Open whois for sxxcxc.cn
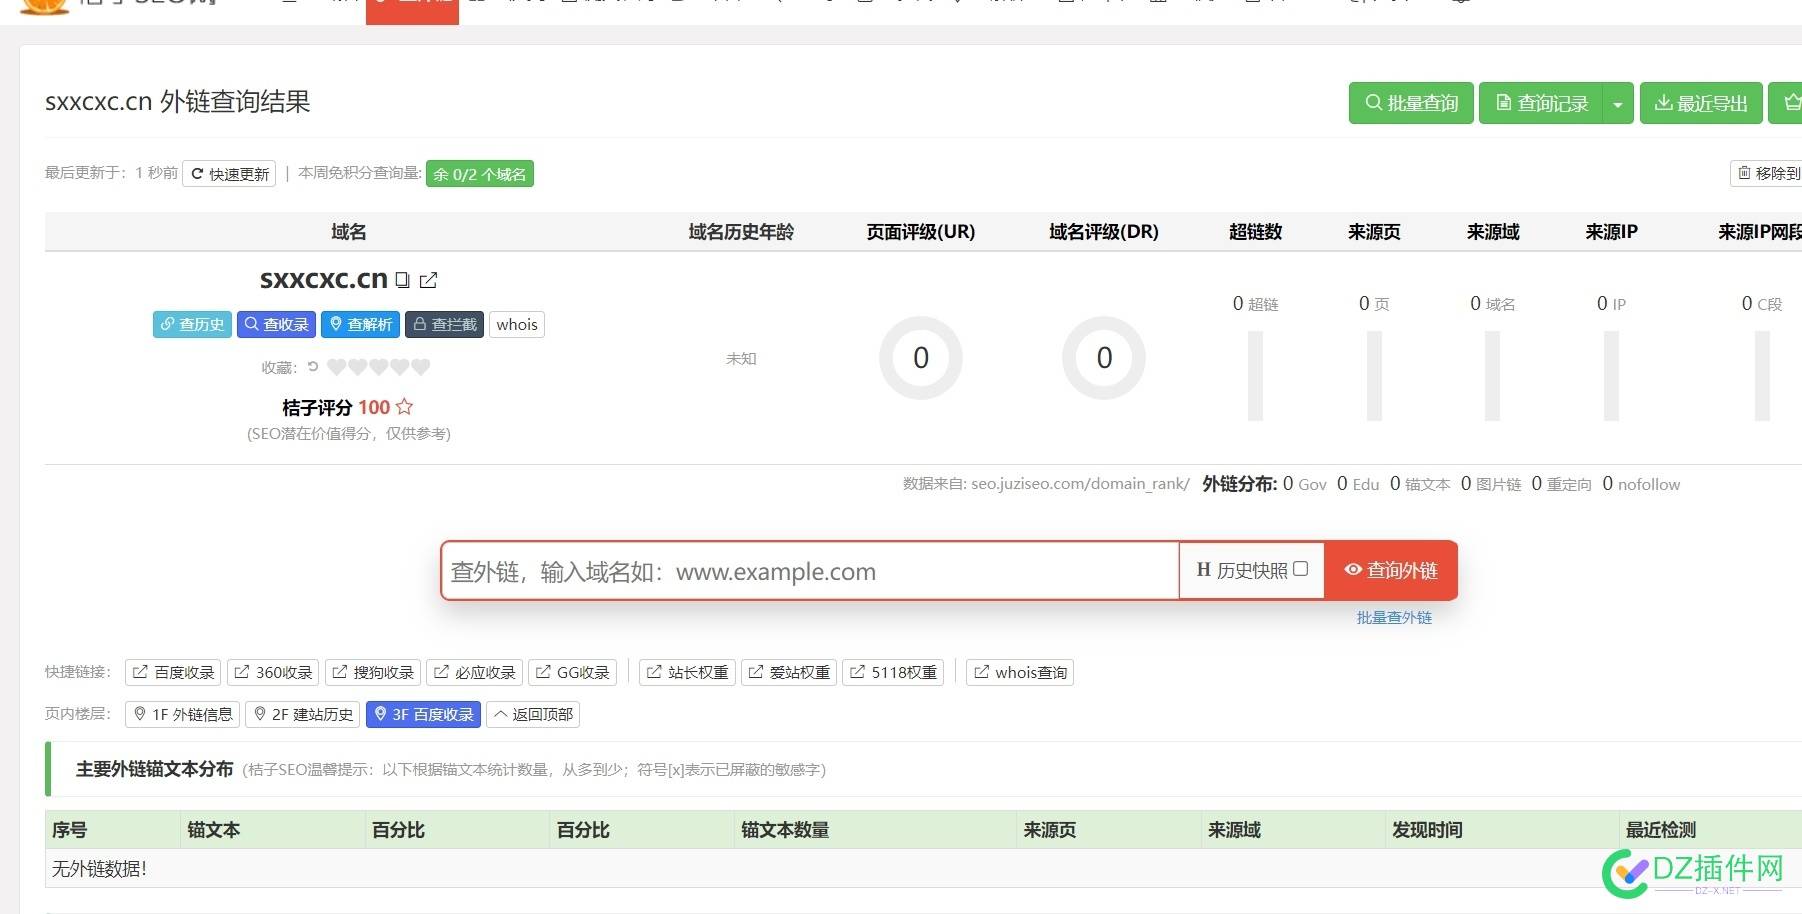 tap(517, 324)
